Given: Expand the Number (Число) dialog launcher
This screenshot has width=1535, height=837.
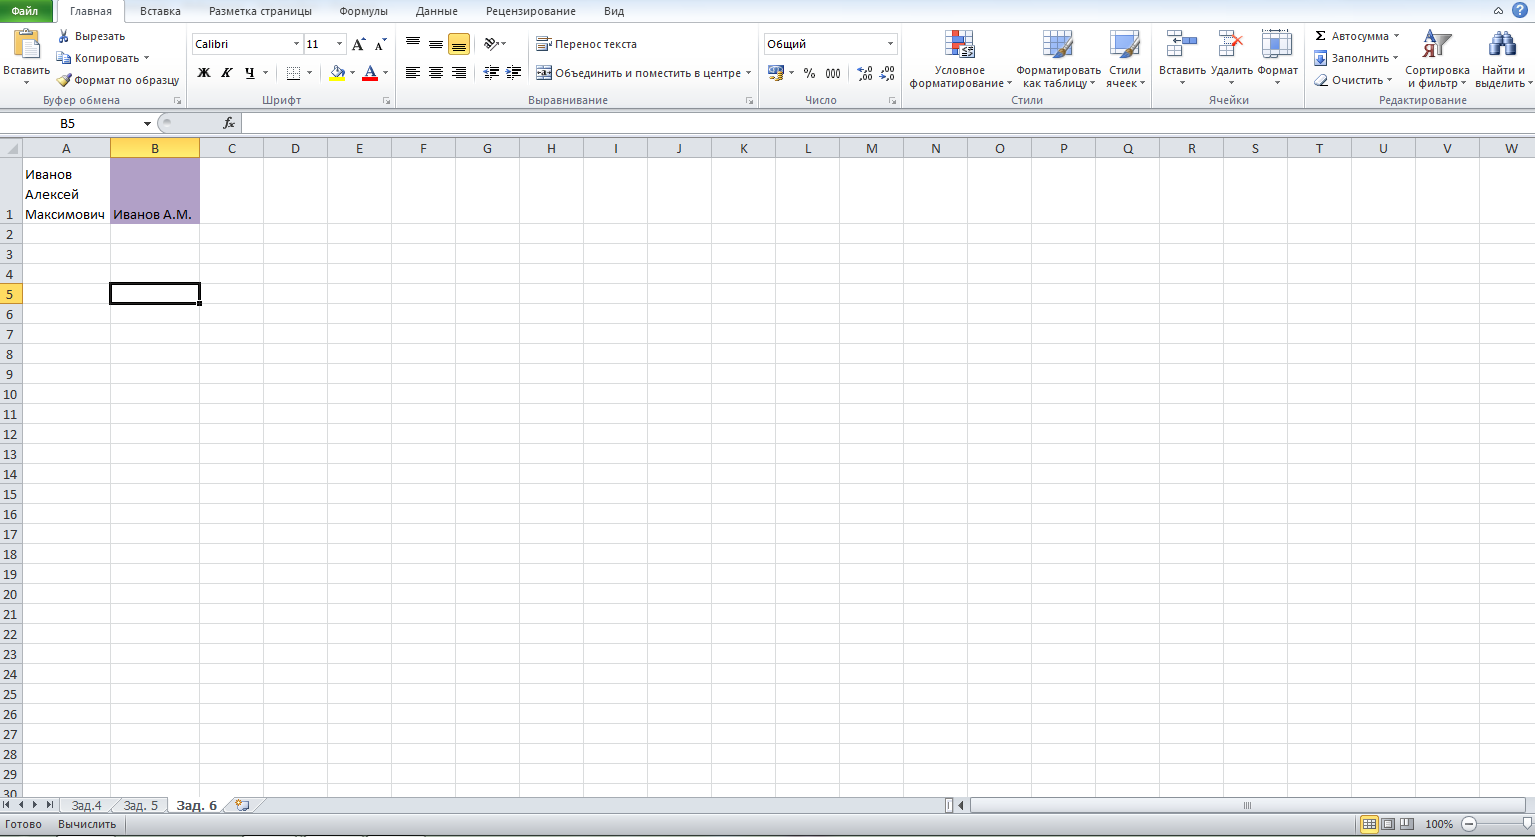Looking at the screenshot, I should [x=893, y=101].
